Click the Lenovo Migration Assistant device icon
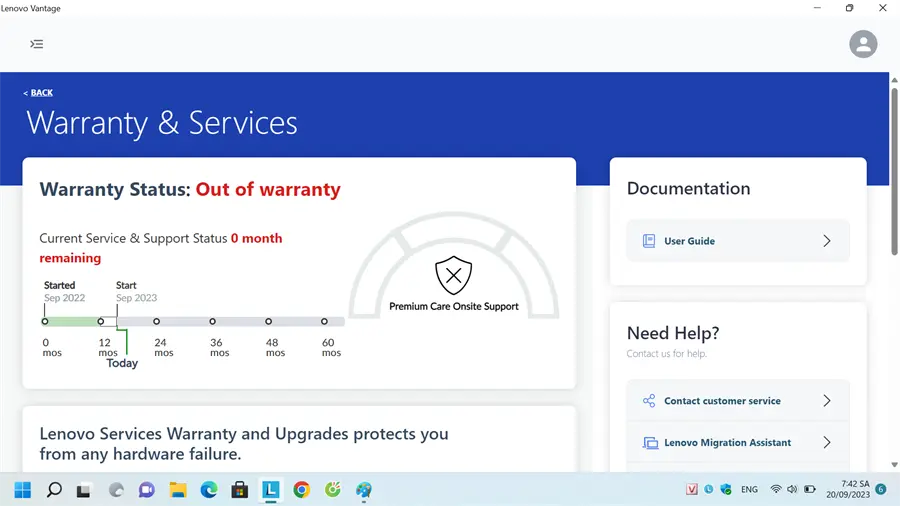900x506 pixels. 650,443
